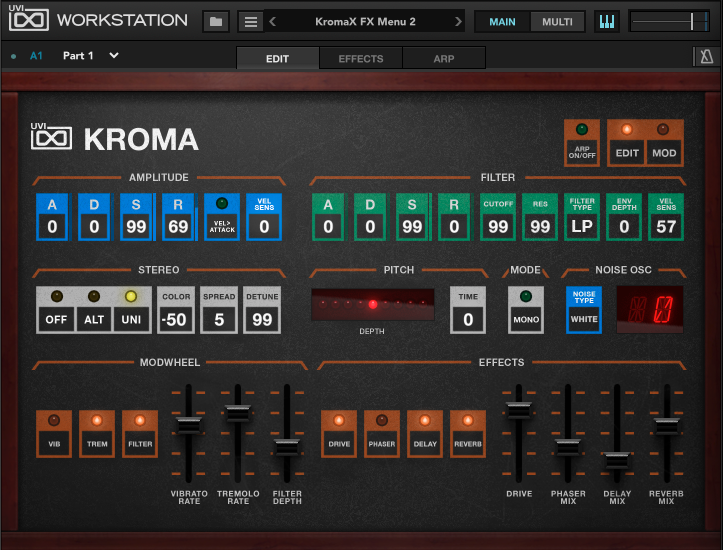Click the filter Sustain value 99

[412, 226]
